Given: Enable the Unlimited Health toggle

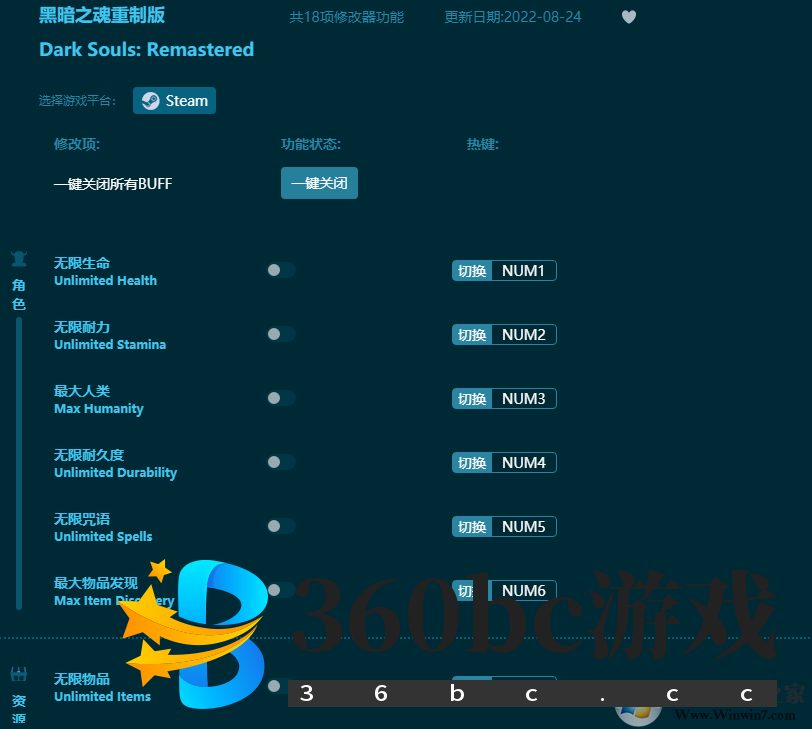Looking at the screenshot, I should 281,270.
